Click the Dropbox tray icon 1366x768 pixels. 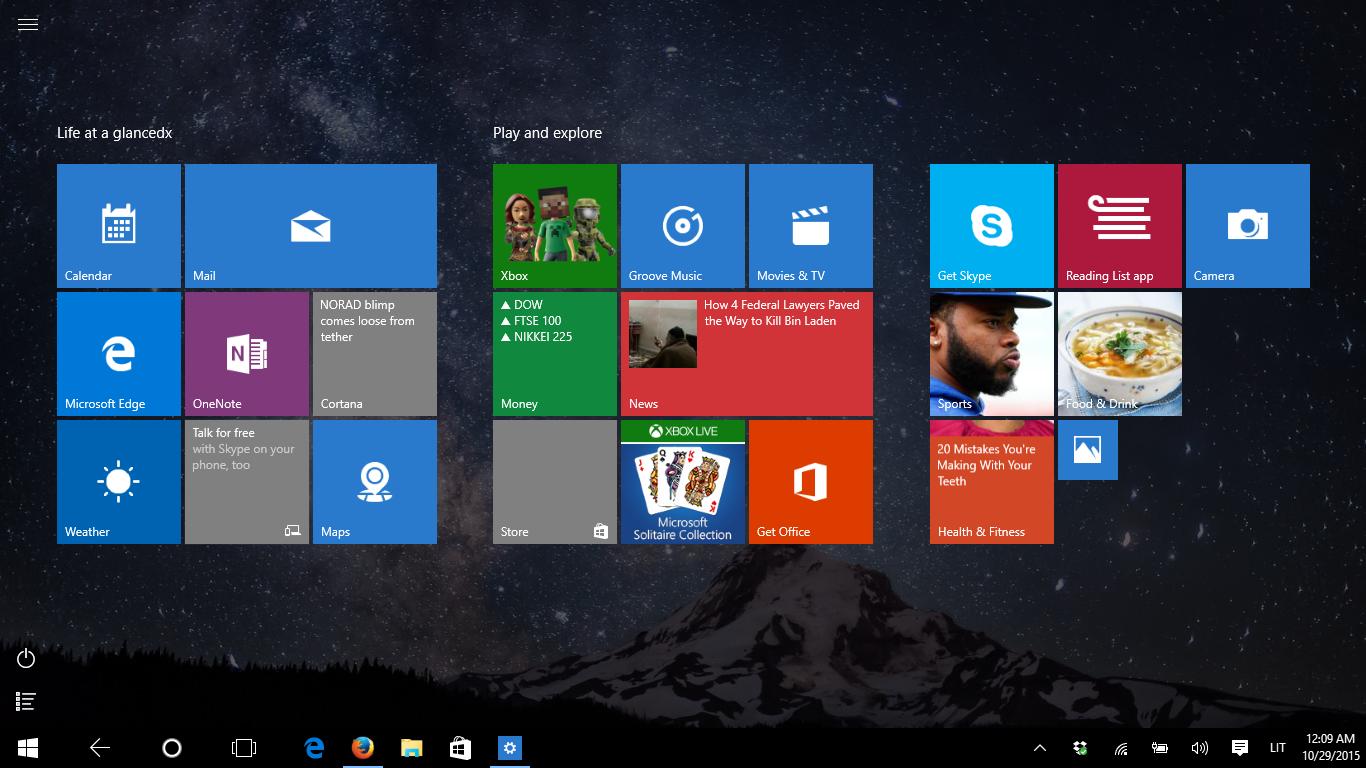[1080, 748]
